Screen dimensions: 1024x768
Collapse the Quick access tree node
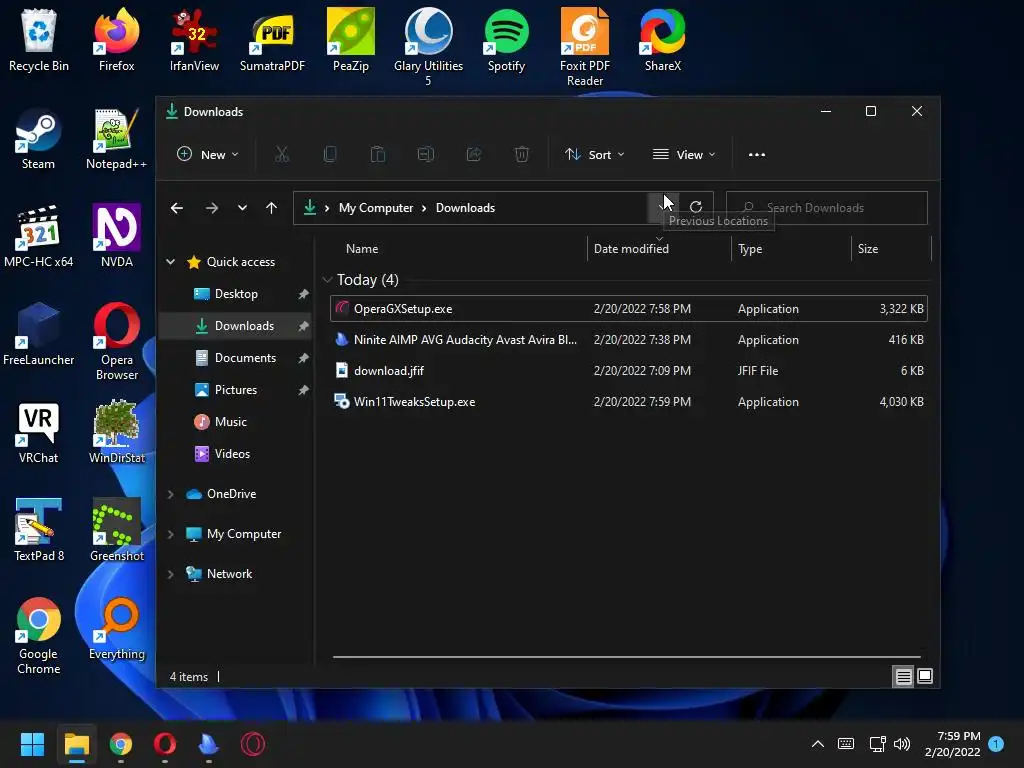[170, 262]
